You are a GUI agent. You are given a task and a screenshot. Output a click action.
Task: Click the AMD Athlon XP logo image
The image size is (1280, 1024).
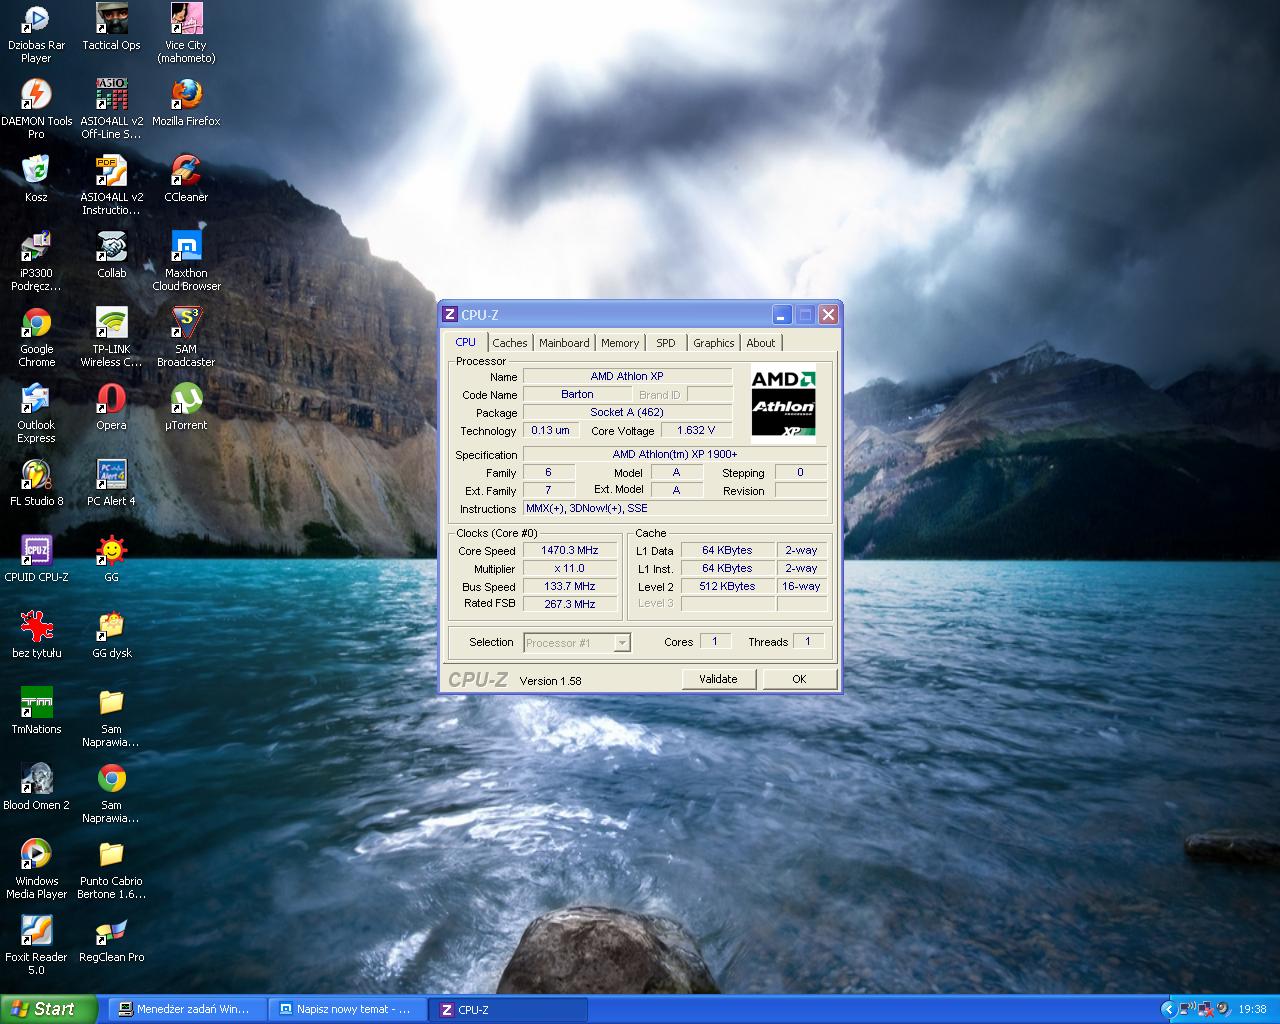[783, 402]
